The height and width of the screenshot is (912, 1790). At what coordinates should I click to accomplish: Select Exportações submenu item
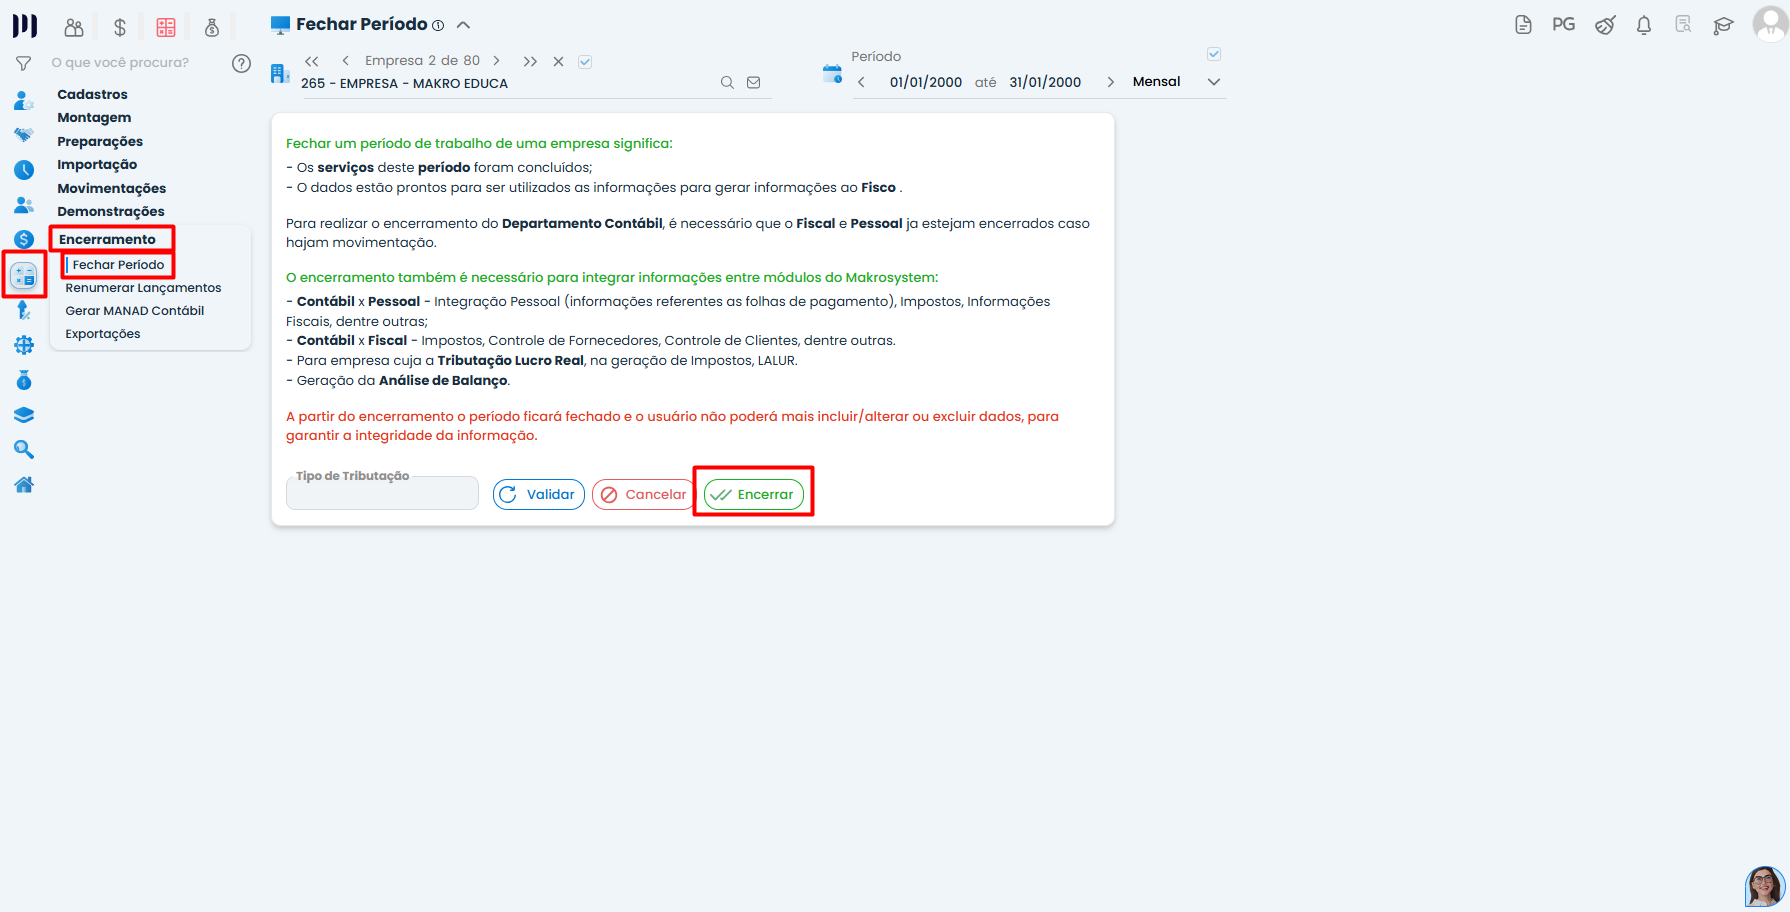(x=103, y=334)
